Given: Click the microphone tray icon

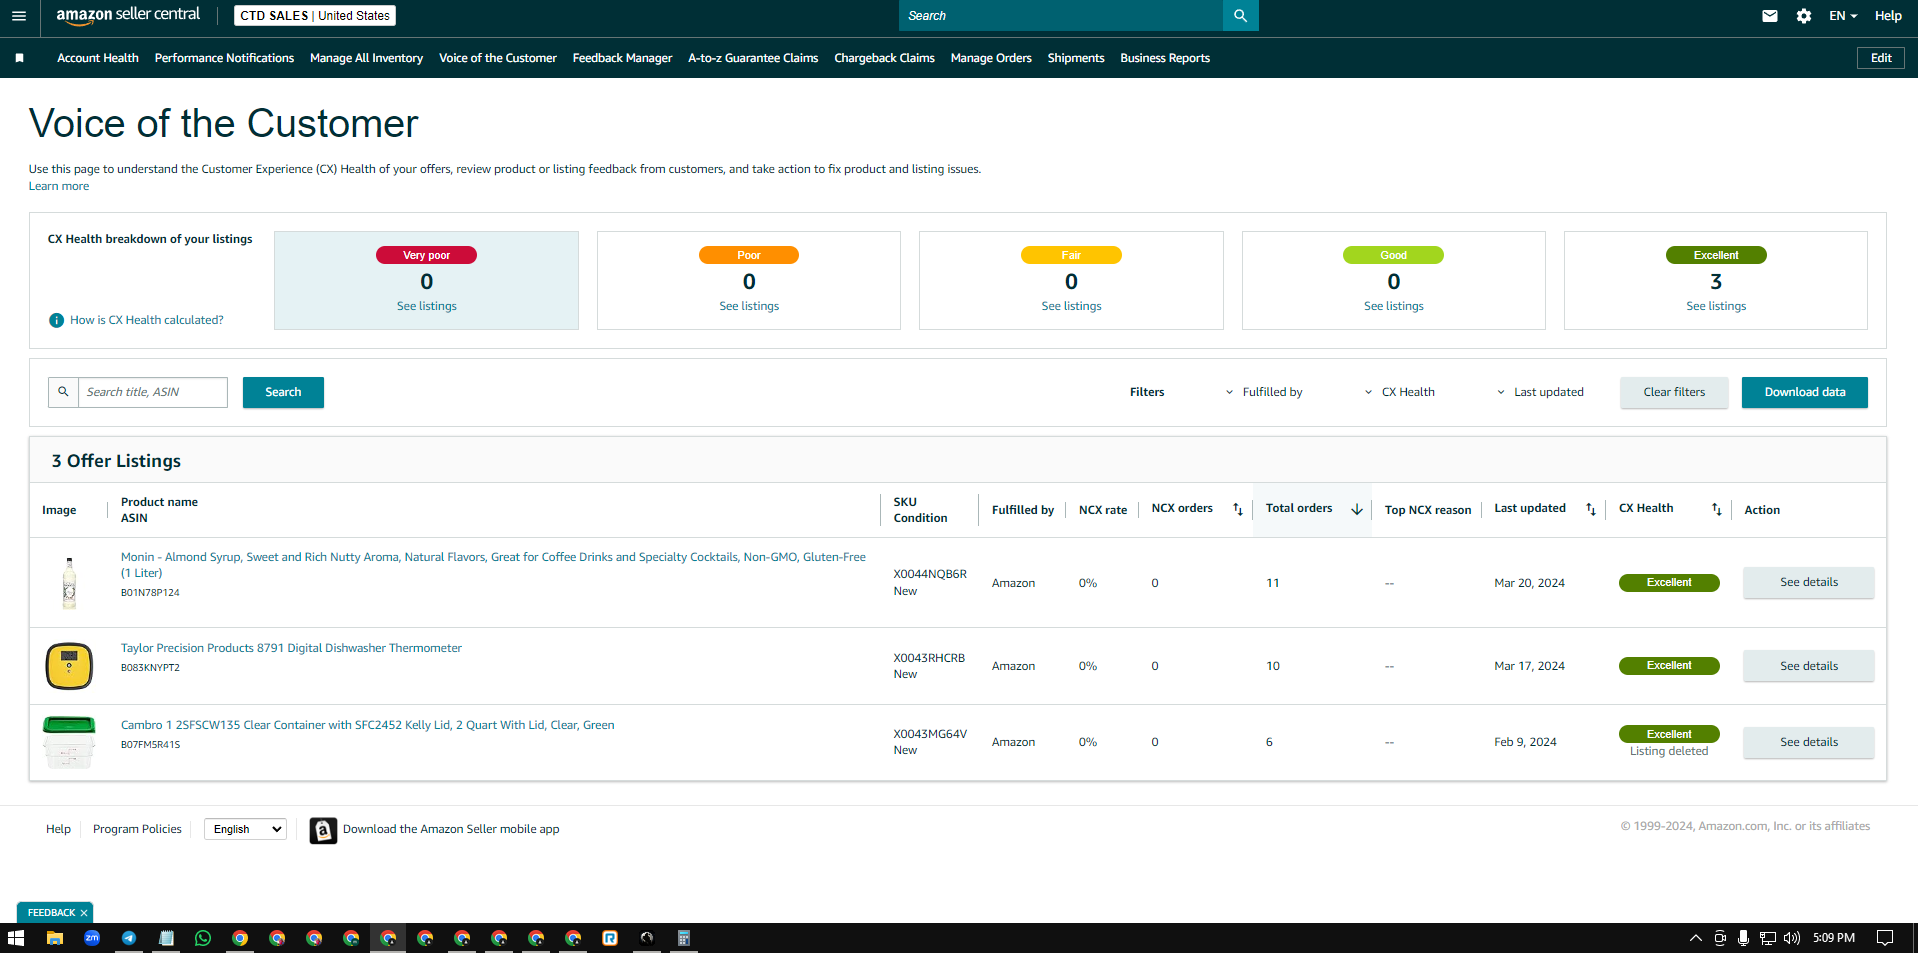Looking at the screenshot, I should [x=1743, y=938].
